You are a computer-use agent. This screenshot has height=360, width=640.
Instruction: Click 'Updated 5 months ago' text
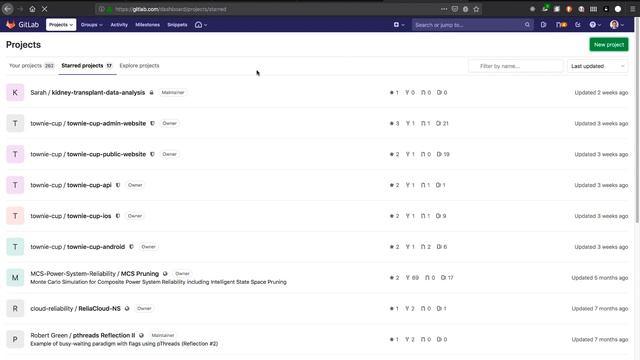600,278
